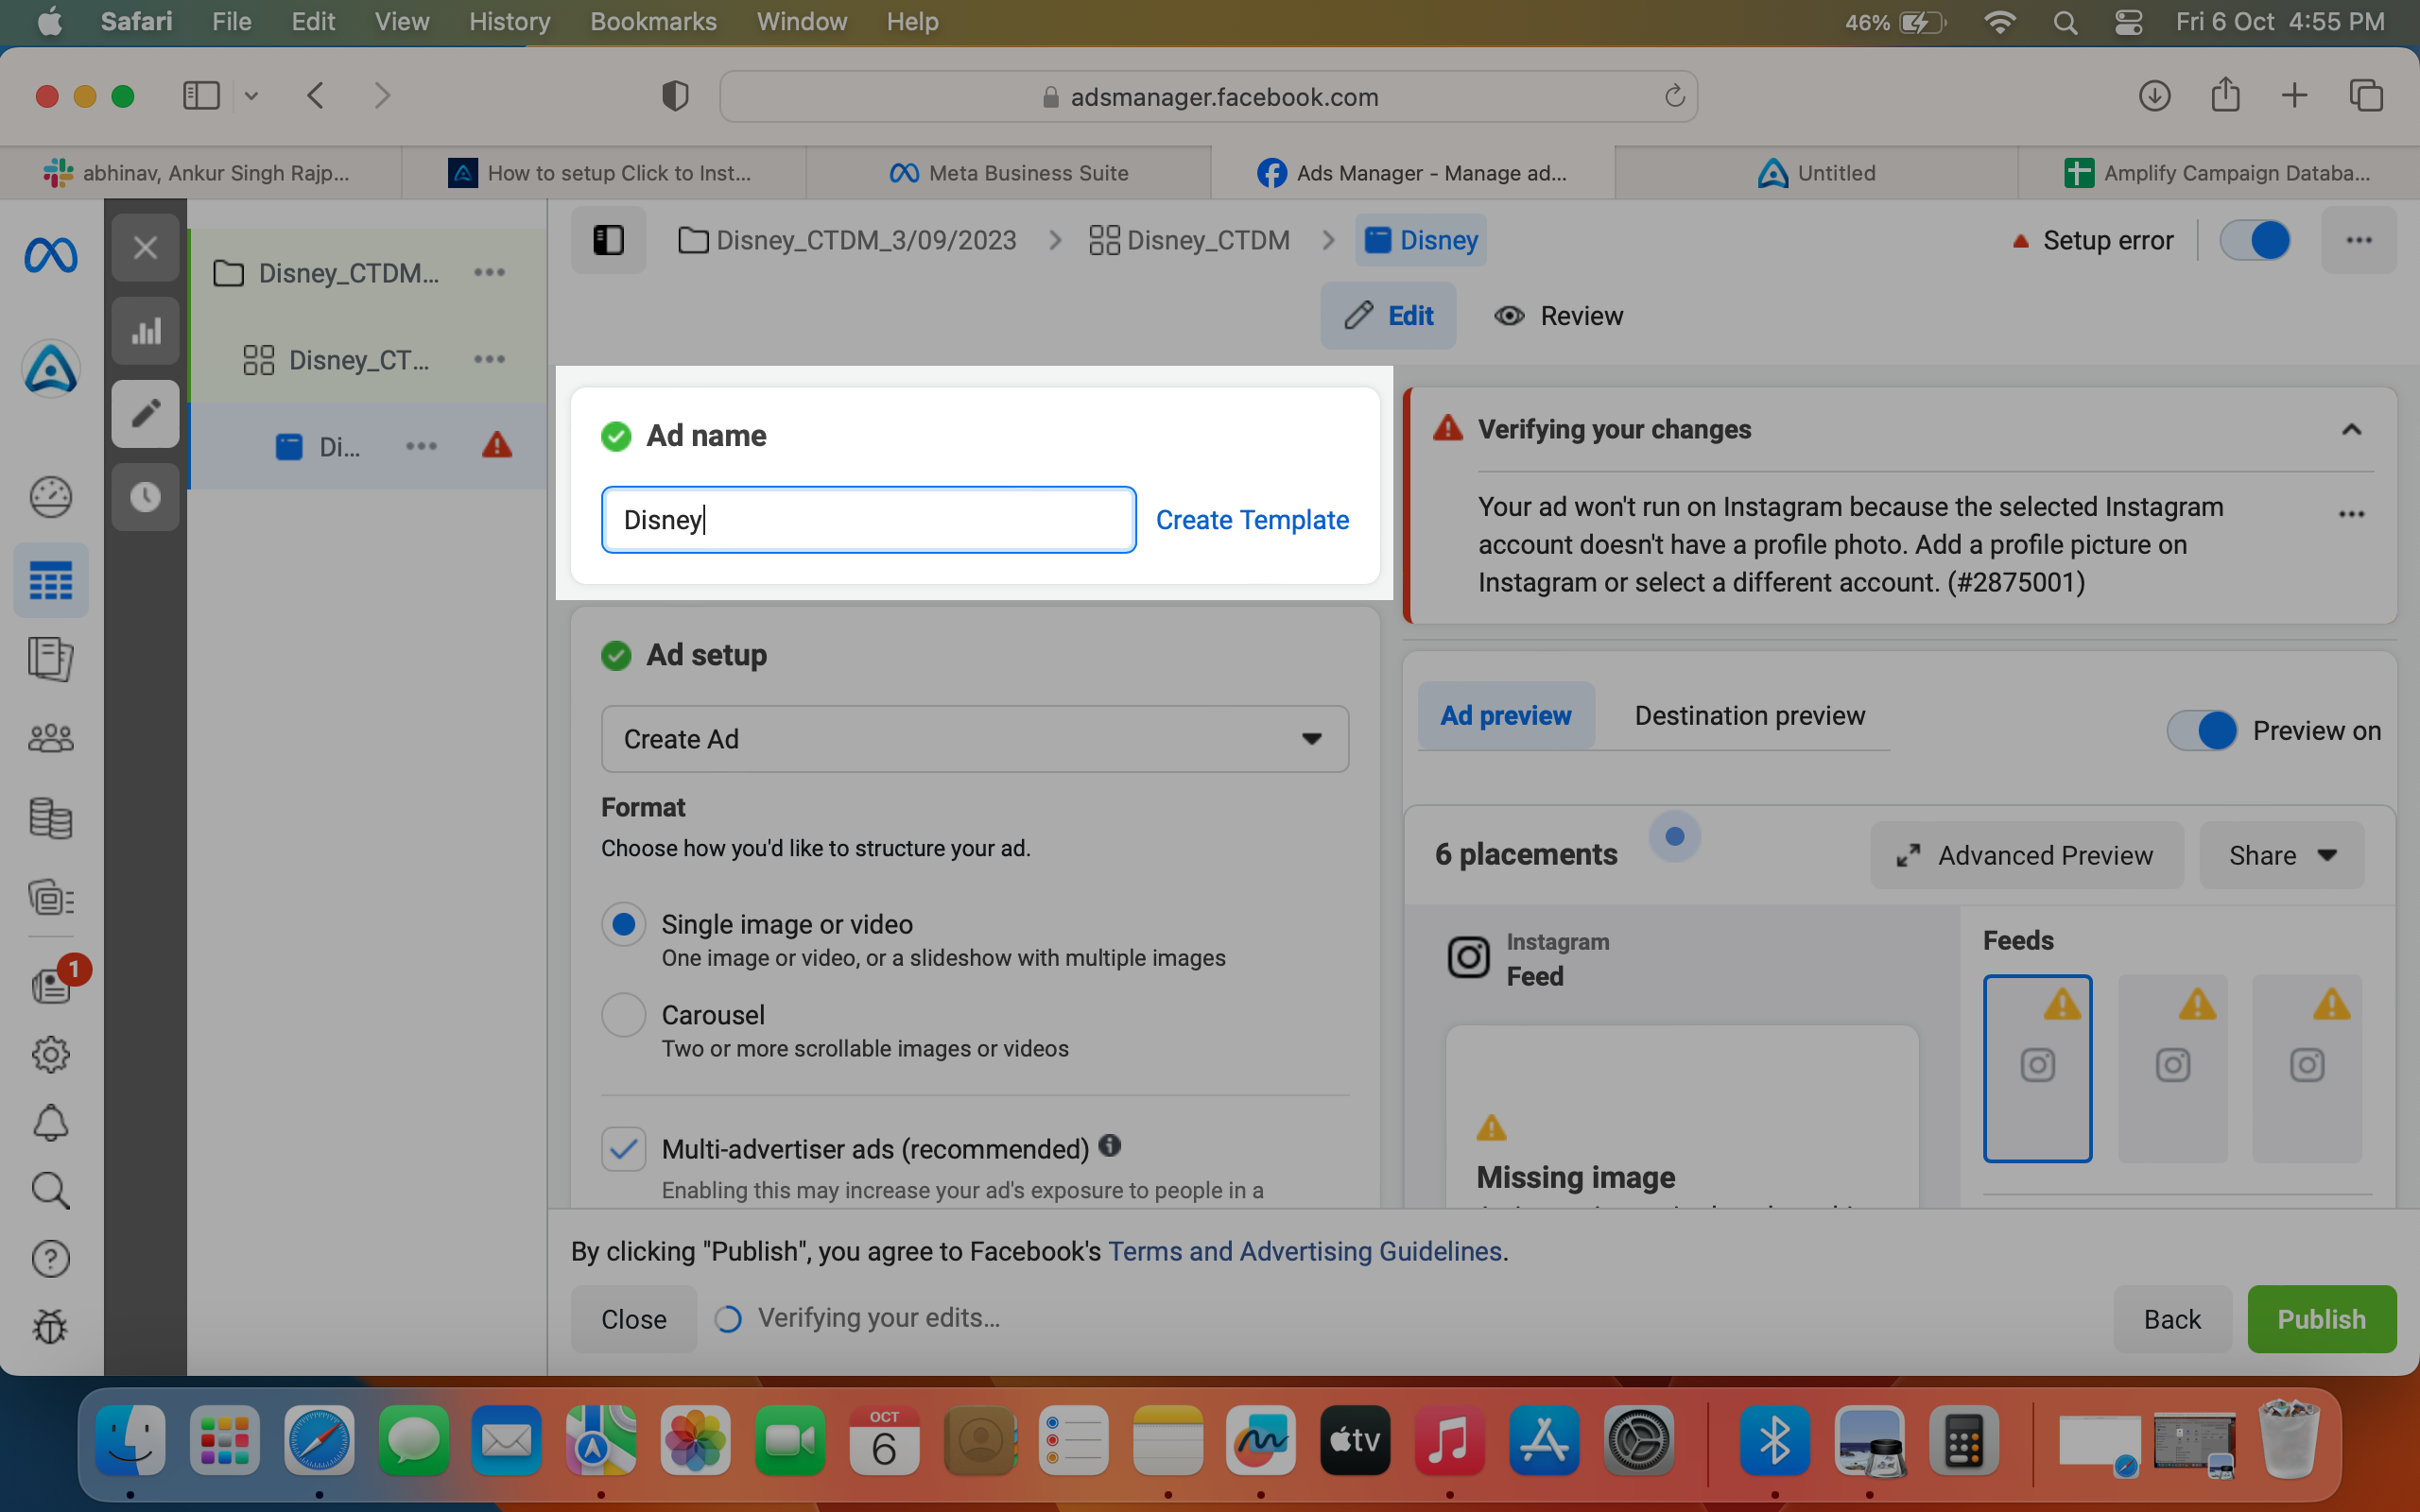The height and width of the screenshot is (1512, 2420).
Task: Turn off the Preview on toggle
Action: pos(2202,730)
